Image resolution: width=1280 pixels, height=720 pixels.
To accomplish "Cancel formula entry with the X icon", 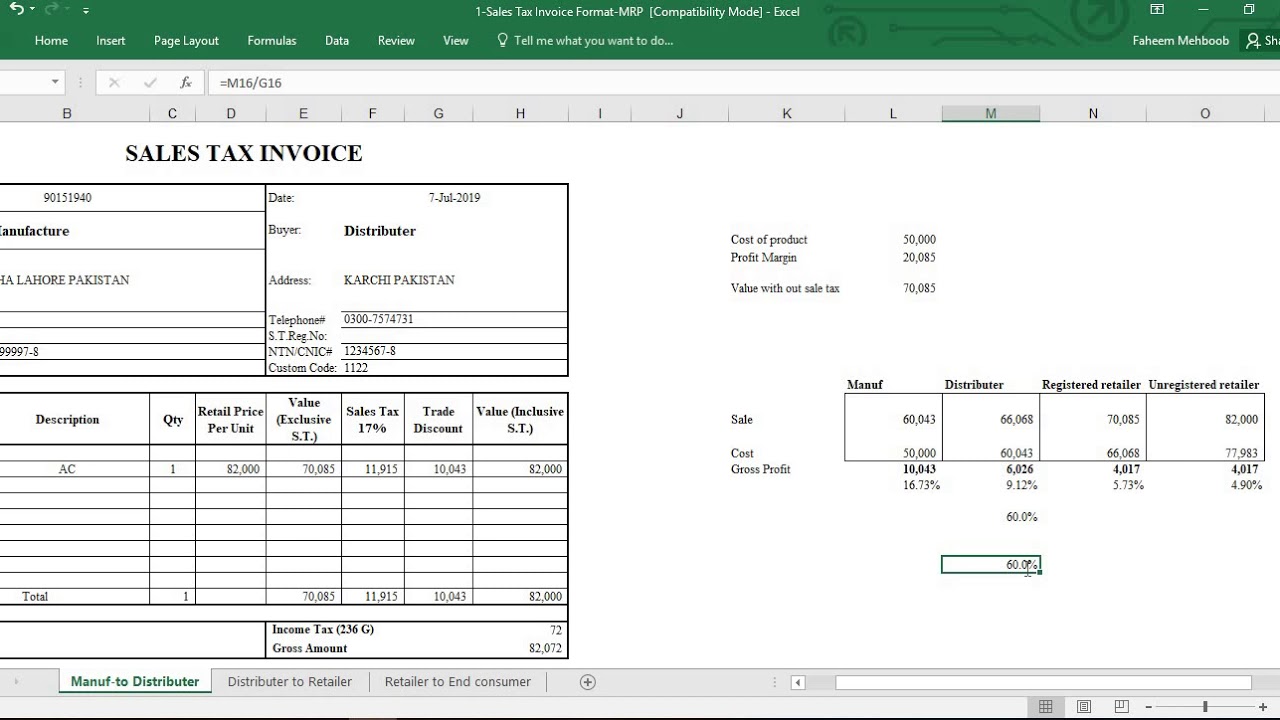I will click(x=115, y=82).
